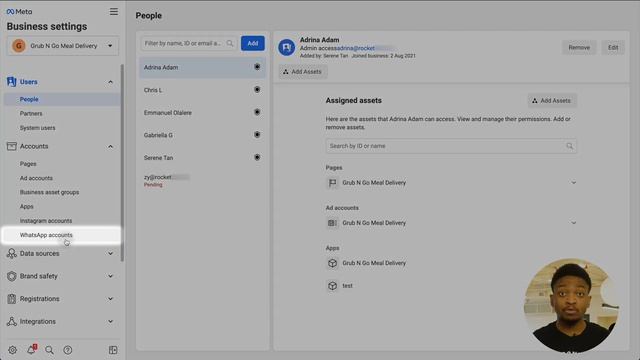
Task: Click Add Assets below Adrina's profile
Action: point(302,72)
